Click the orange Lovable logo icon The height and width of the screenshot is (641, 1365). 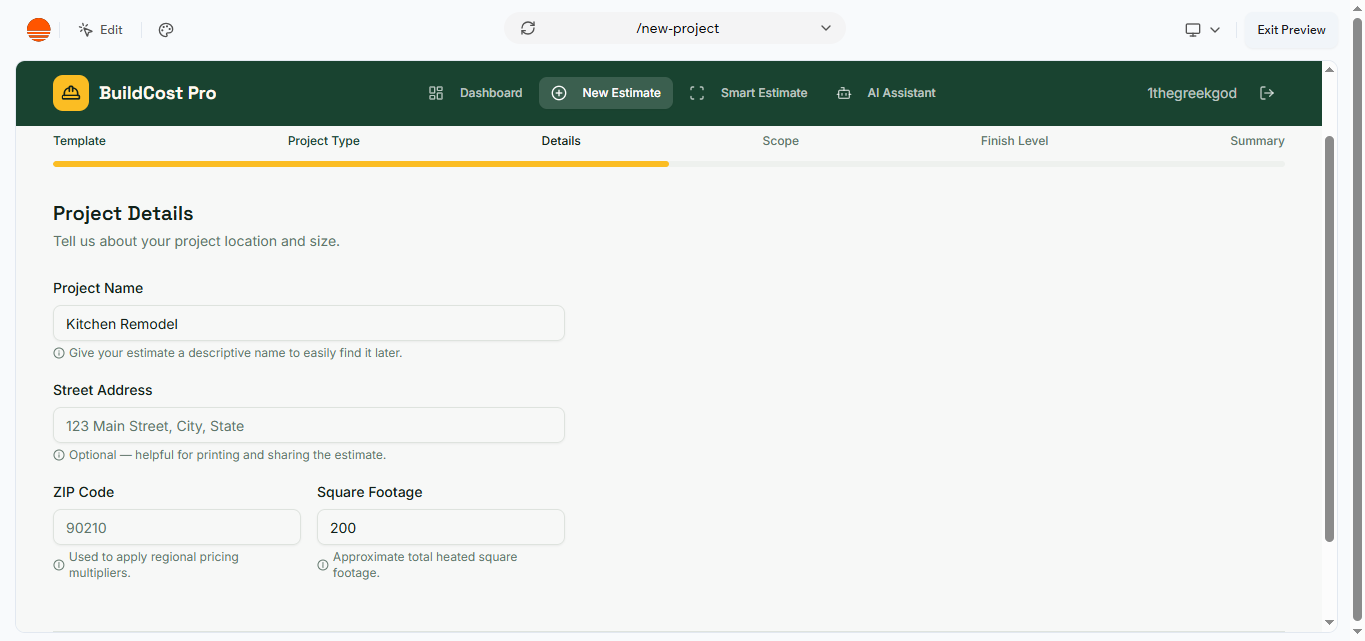(x=38, y=30)
